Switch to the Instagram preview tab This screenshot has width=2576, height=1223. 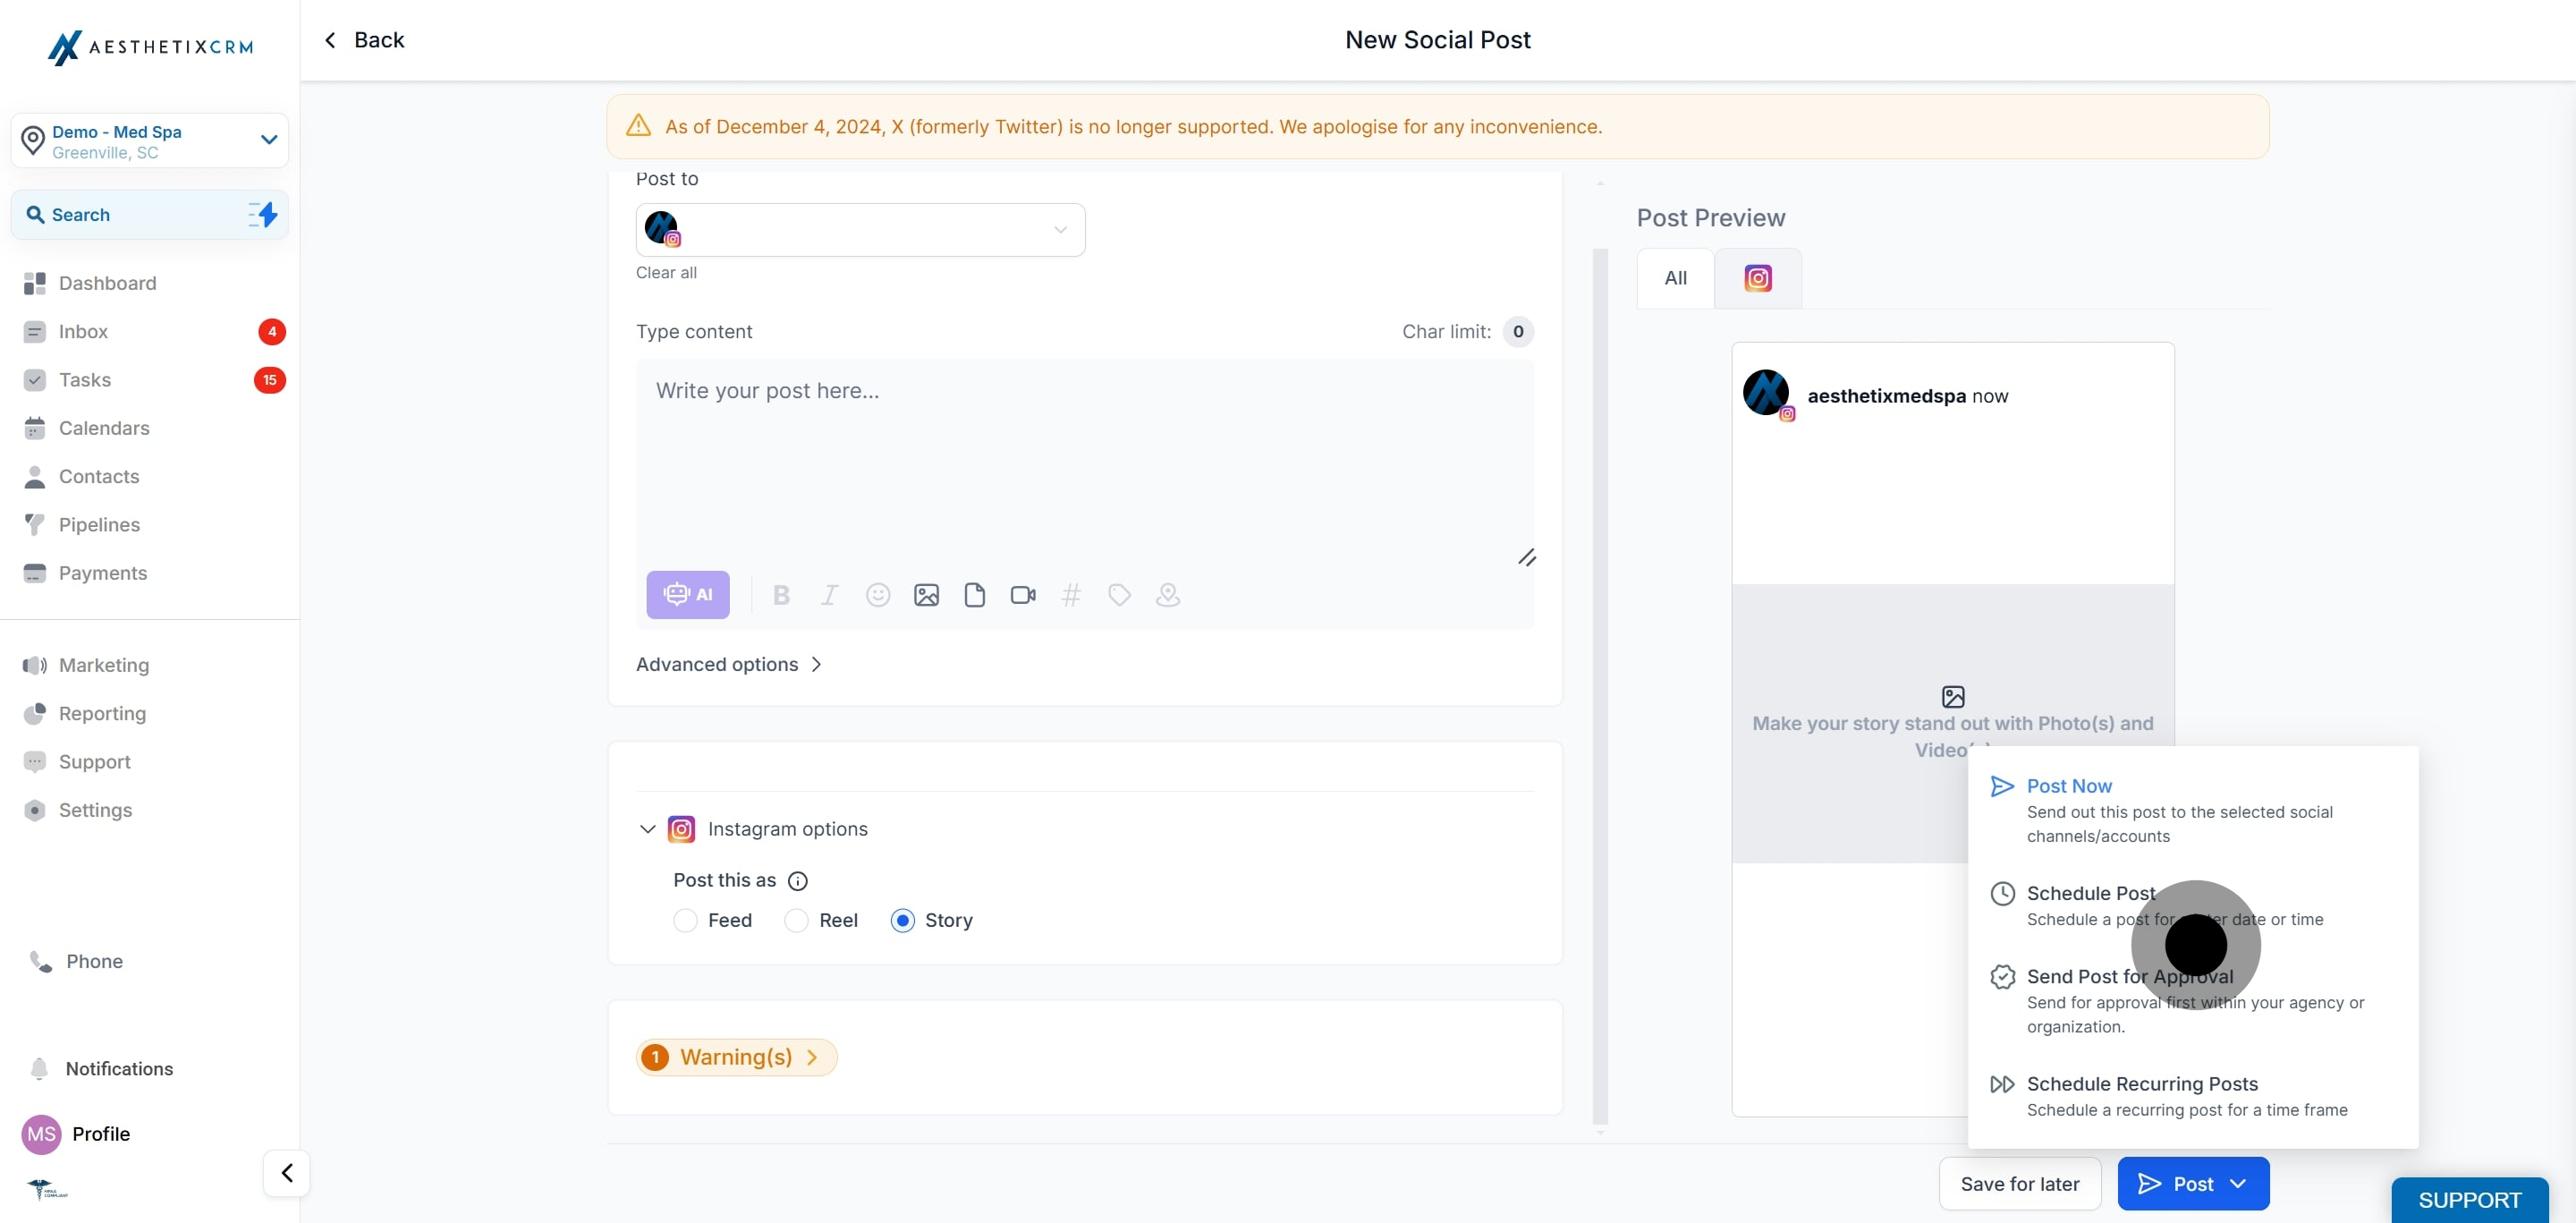point(1757,278)
